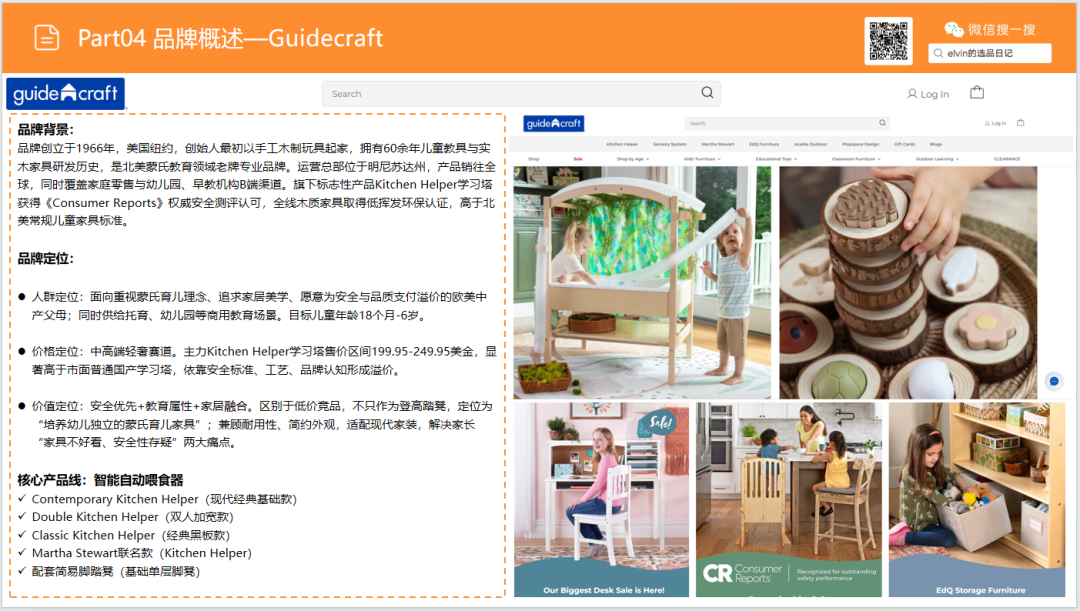Expand the Classroom Furniture dropdown

856,159
